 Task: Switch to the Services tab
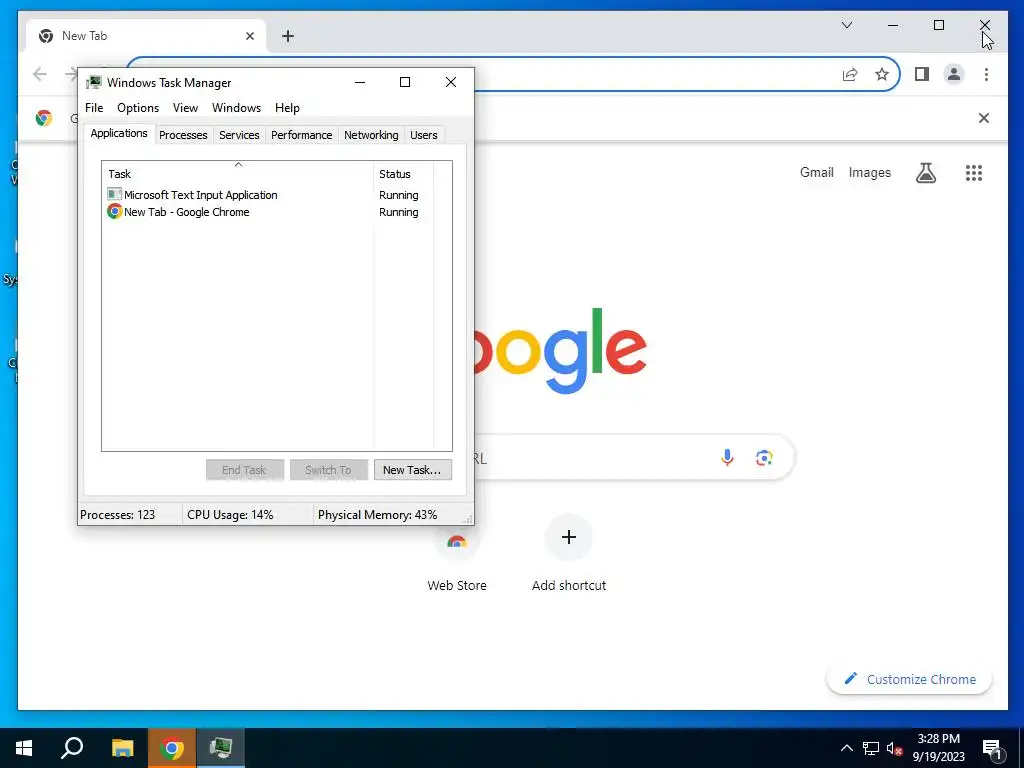[239, 135]
